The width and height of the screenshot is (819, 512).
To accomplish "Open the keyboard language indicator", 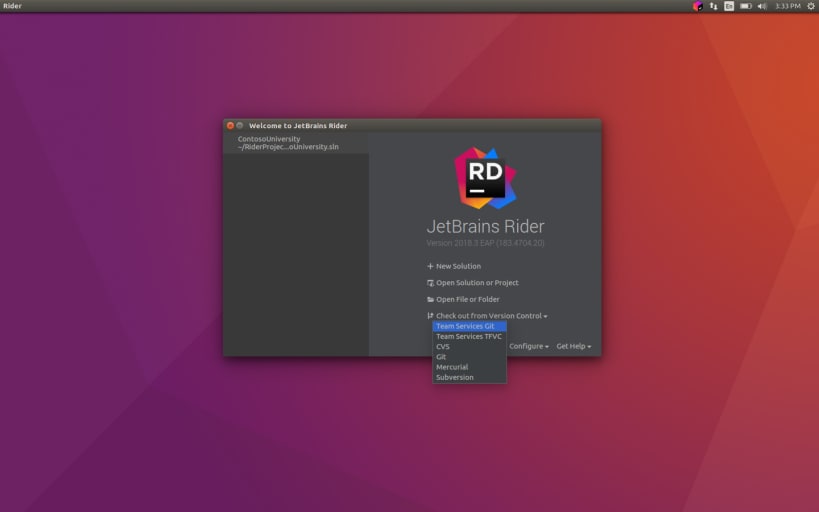I will point(729,6).
